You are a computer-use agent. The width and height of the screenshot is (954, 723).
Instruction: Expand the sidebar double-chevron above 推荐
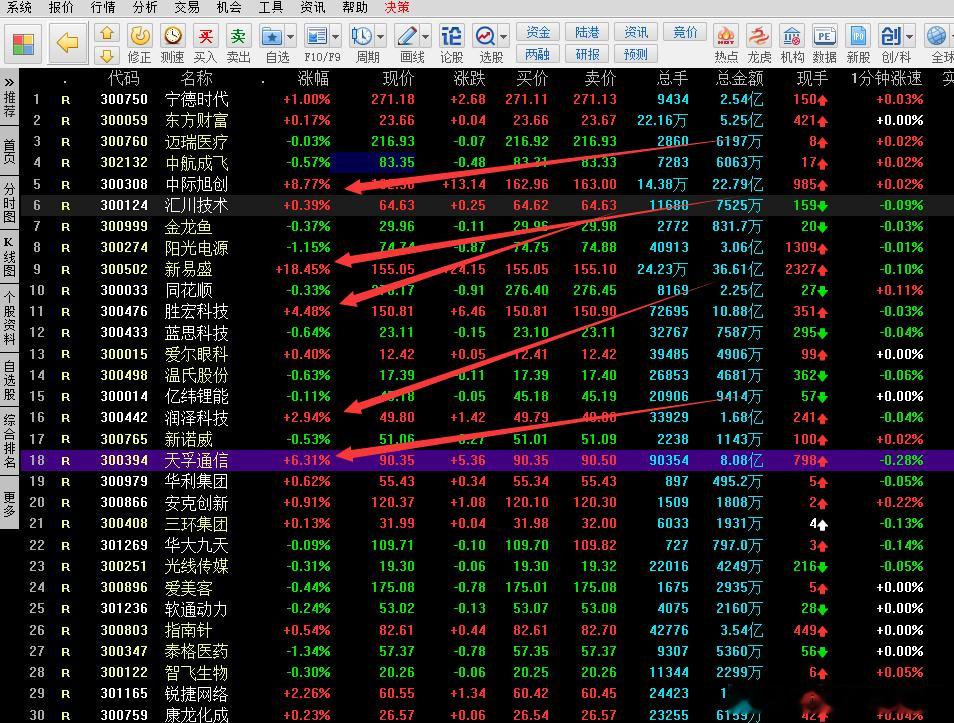(x=9, y=82)
